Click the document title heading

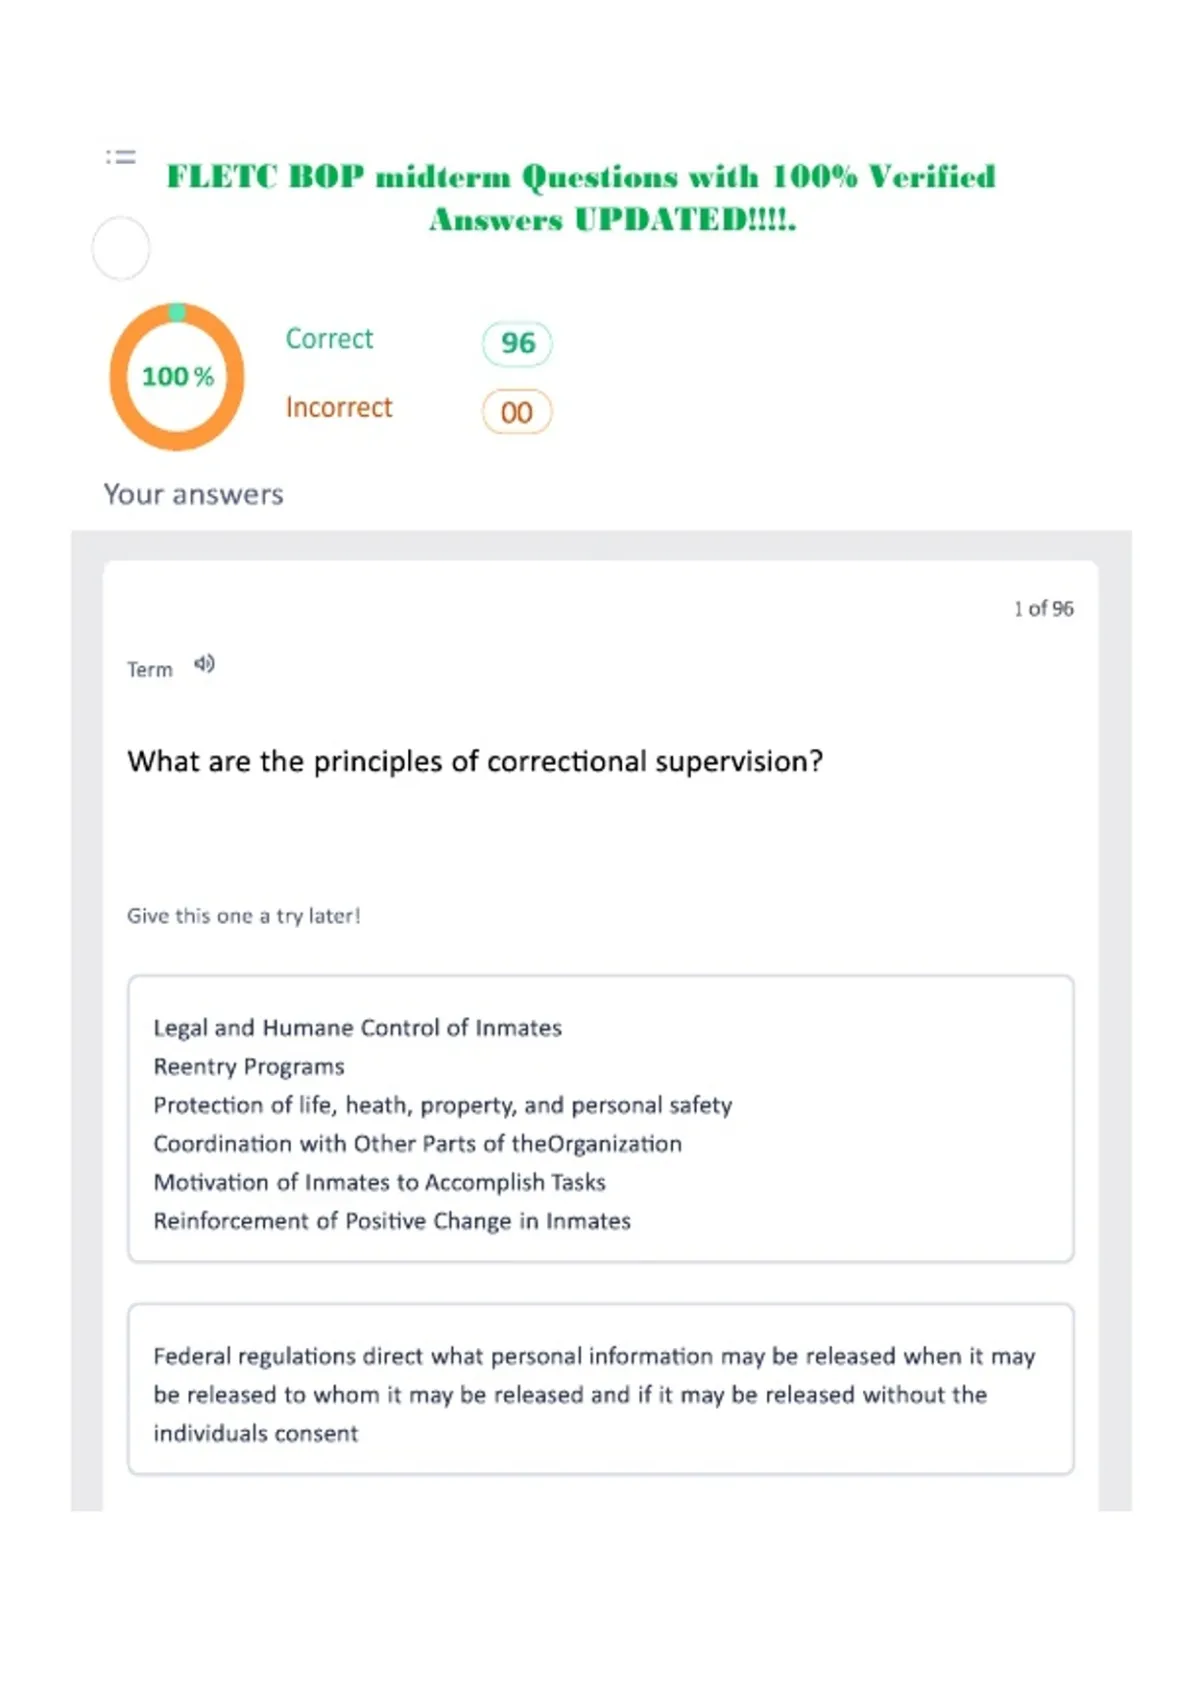coord(582,197)
